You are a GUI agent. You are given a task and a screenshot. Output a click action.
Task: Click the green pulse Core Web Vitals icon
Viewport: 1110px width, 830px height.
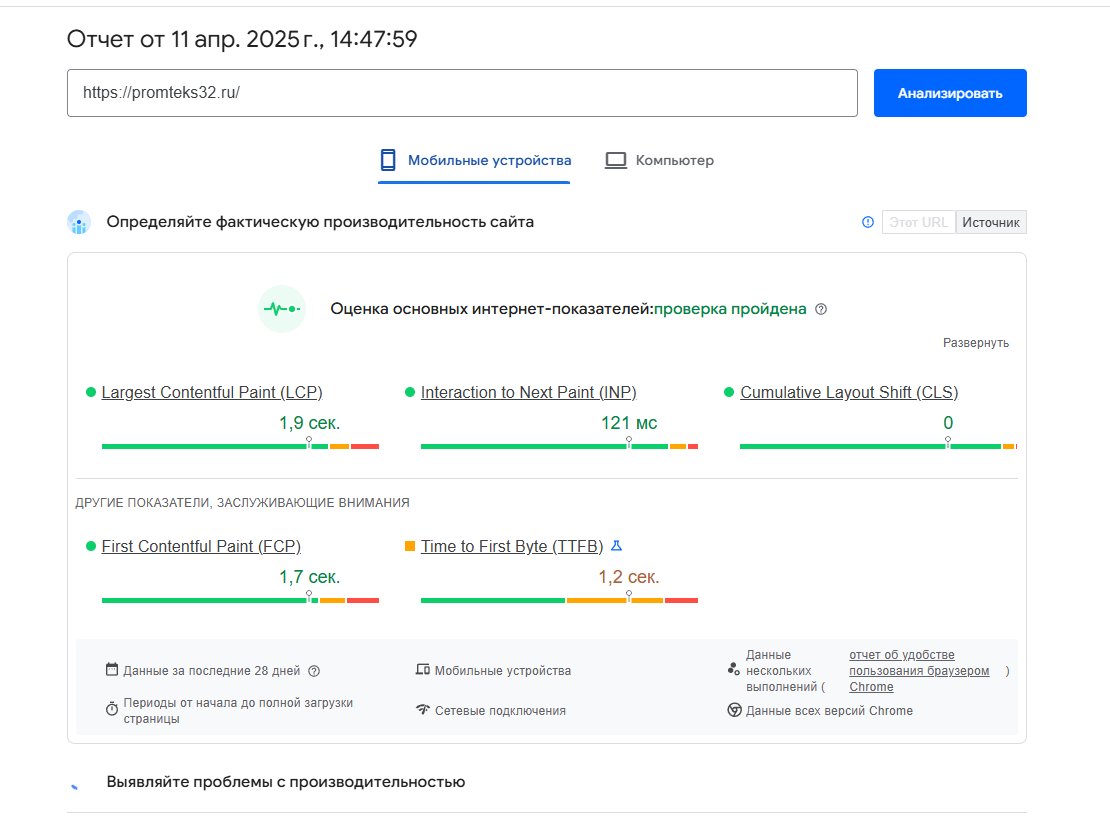point(281,309)
